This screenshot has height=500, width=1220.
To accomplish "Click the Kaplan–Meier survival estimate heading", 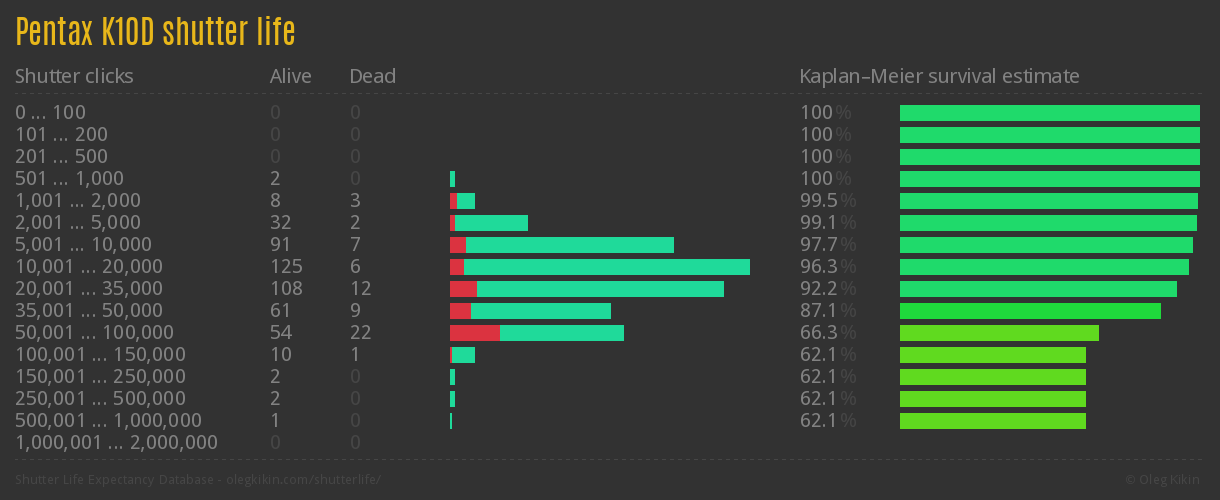I will 939,76.
